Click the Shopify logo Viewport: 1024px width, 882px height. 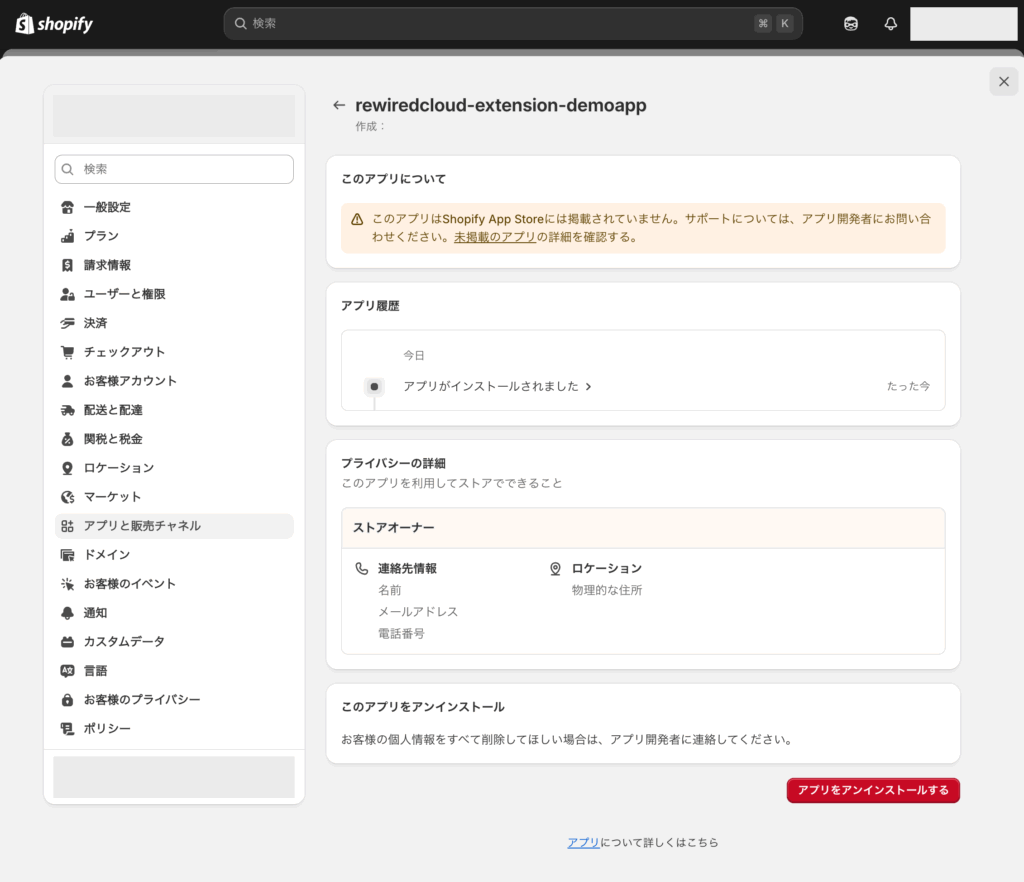pos(54,24)
